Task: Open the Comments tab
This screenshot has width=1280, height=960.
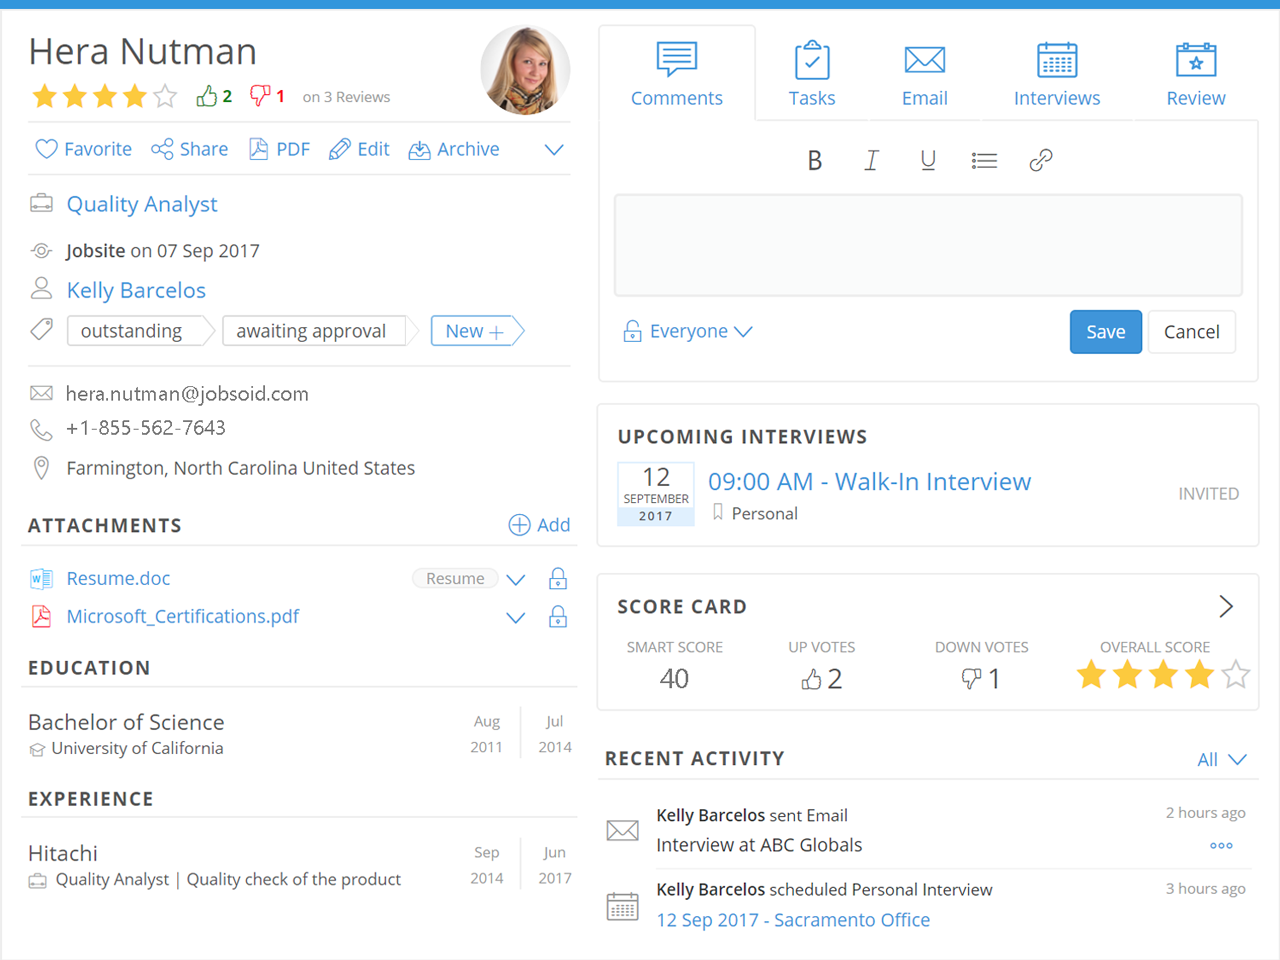Action: (677, 74)
